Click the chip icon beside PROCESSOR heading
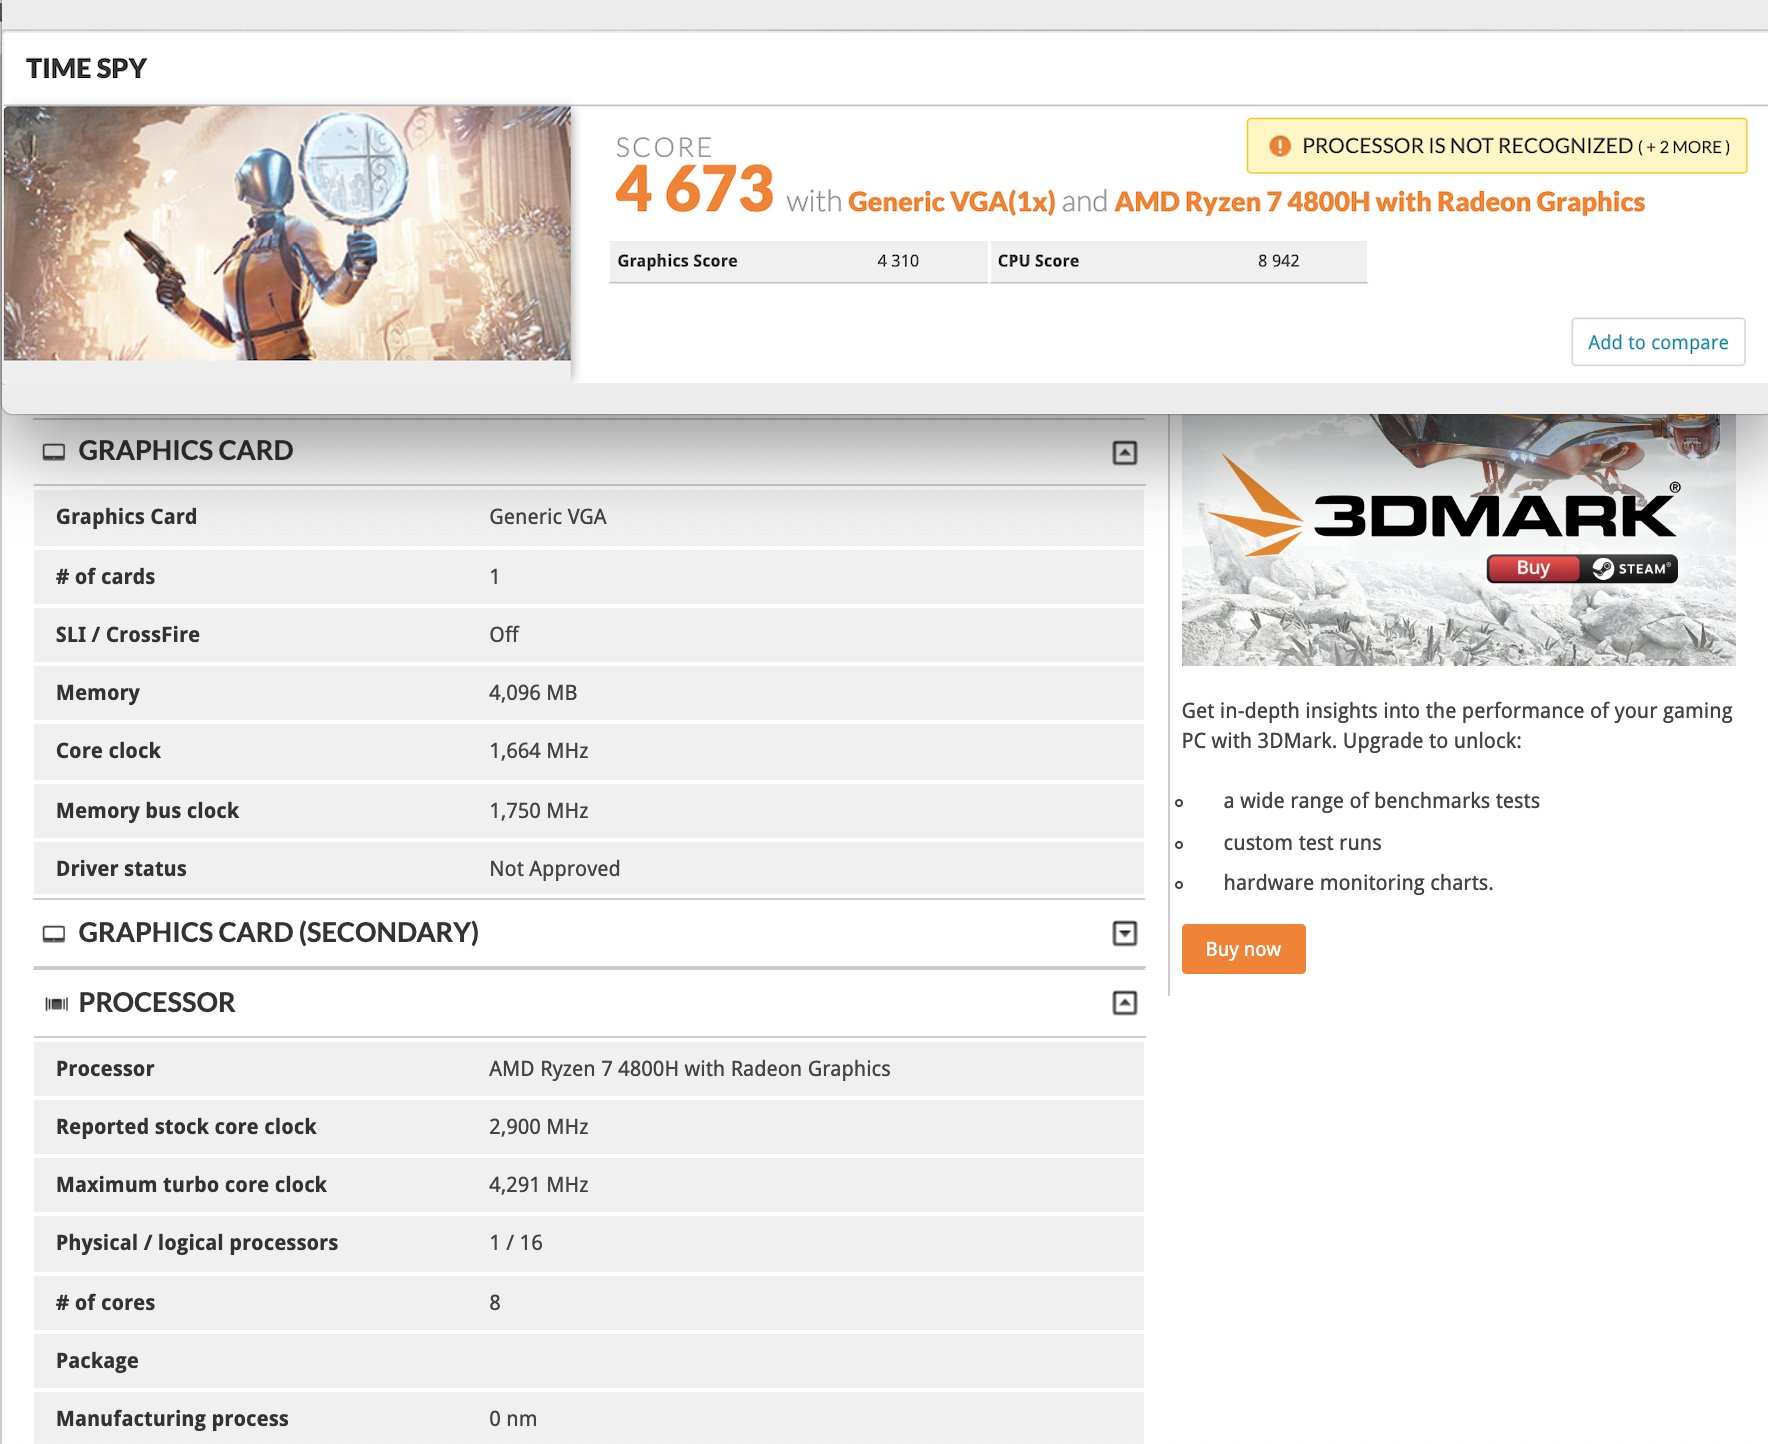 [x=57, y=1003]
